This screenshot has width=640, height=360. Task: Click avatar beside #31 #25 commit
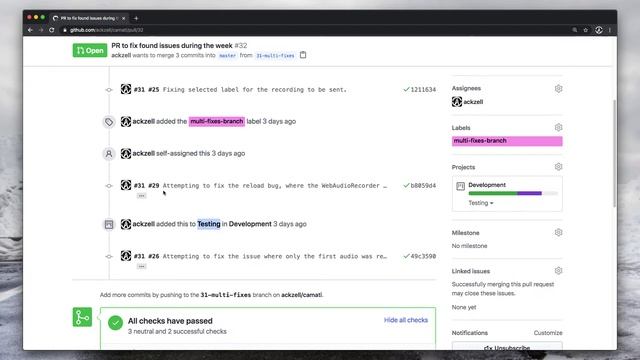point(126,89)
